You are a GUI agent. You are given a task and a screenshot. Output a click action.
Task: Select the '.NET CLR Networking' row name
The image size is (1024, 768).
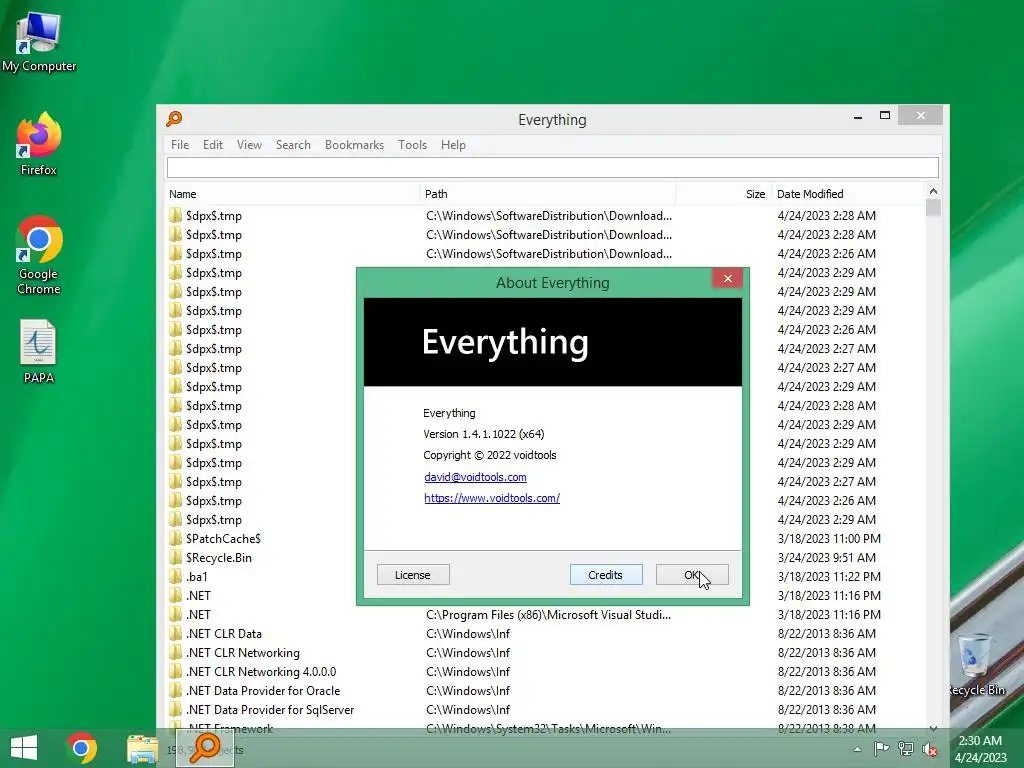tap(243, 652)
